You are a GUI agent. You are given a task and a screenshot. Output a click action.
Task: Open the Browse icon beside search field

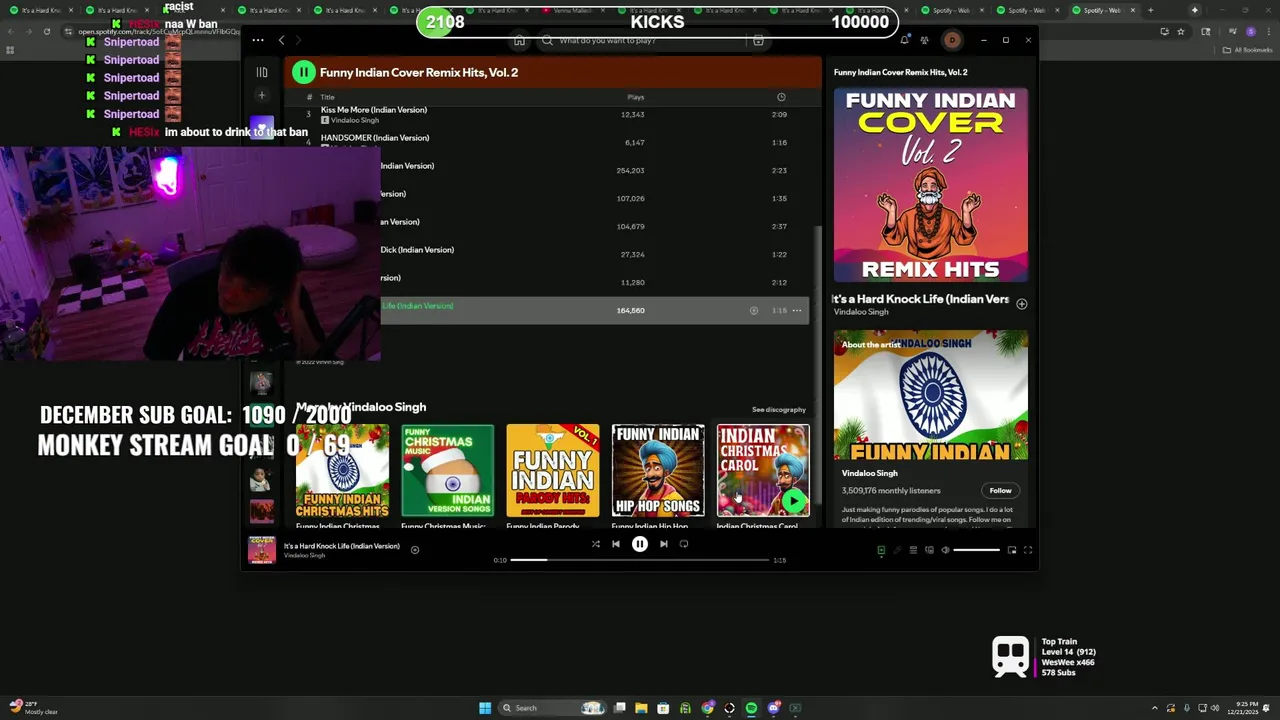758,41
